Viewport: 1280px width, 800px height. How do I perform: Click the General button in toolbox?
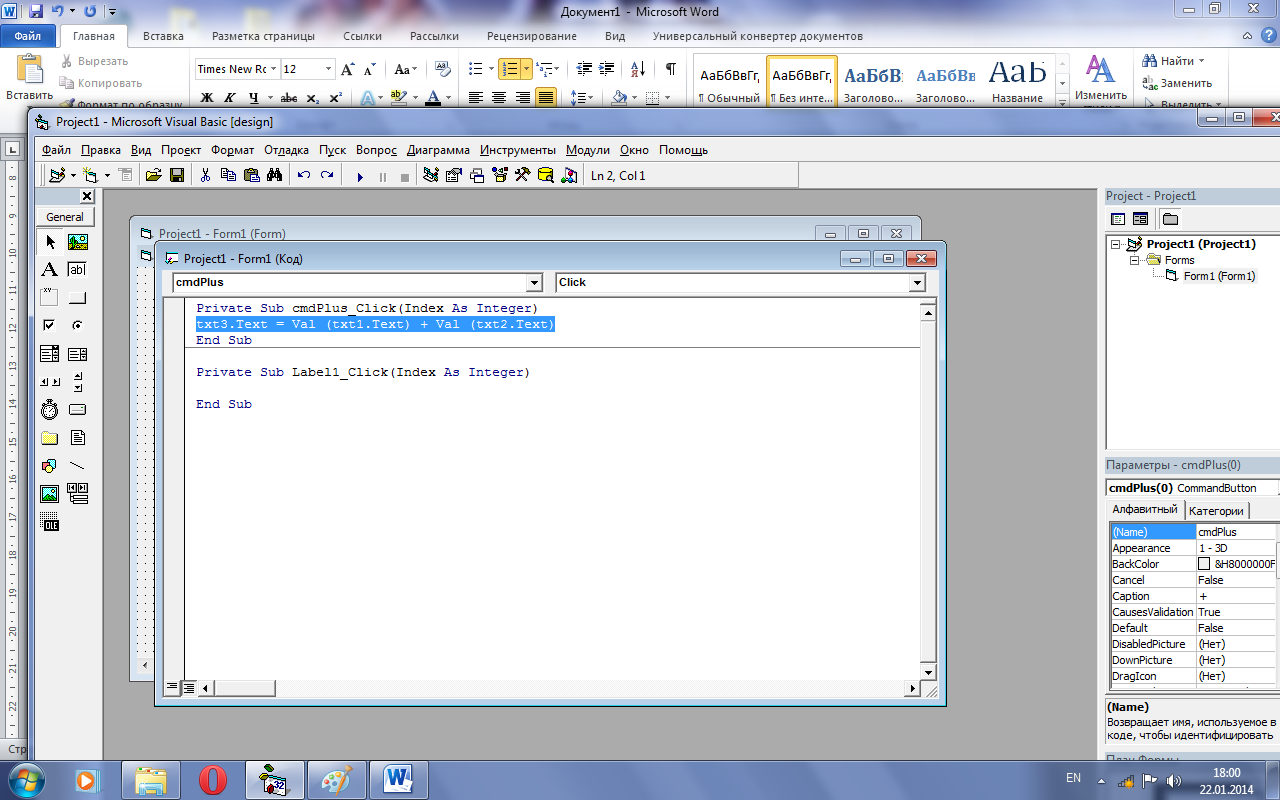65,217
